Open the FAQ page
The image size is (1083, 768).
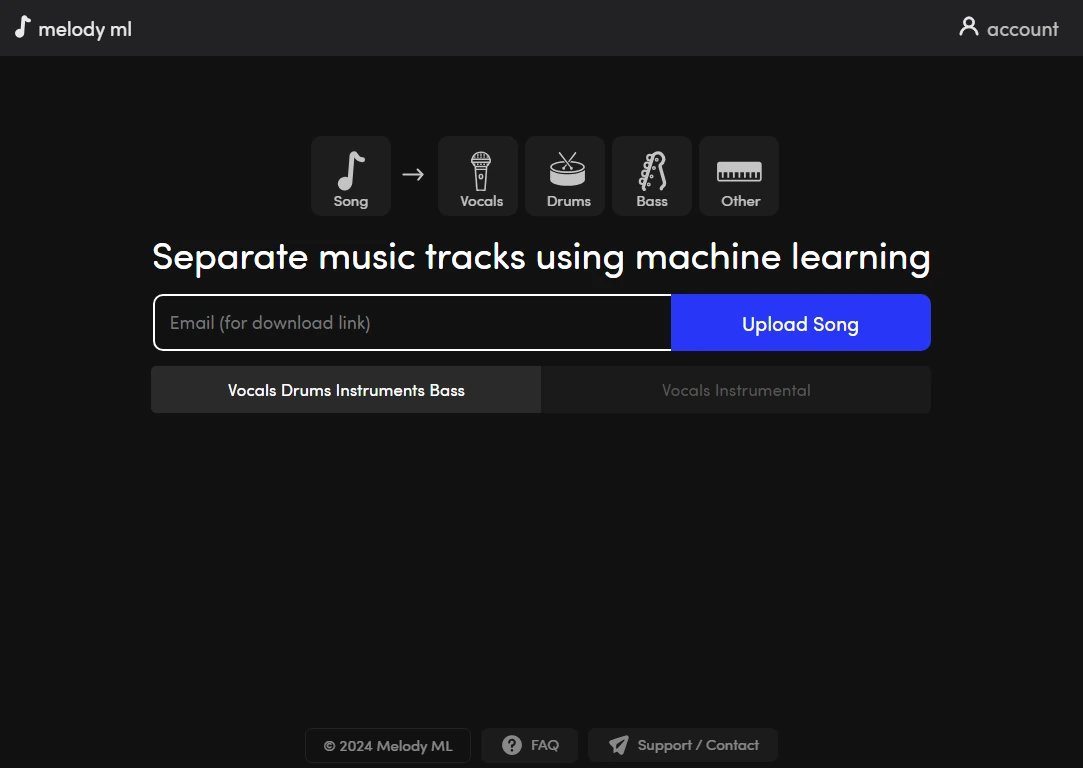530,745
